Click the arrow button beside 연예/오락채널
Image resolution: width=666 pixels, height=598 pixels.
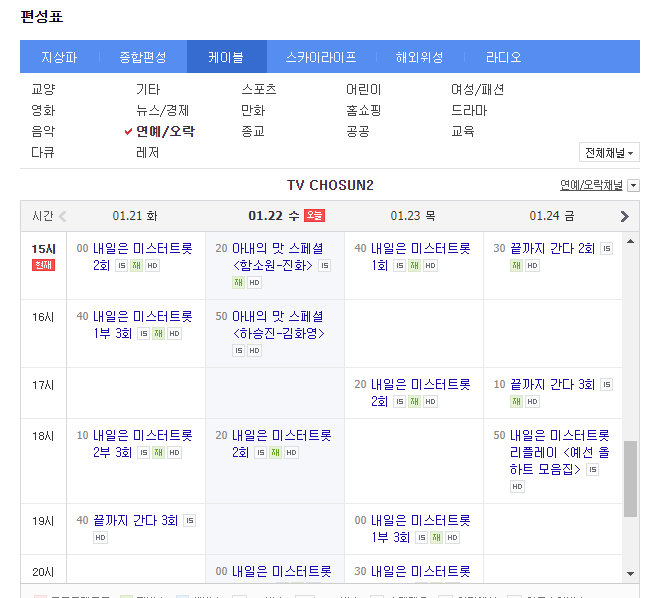tap(633, 186)
